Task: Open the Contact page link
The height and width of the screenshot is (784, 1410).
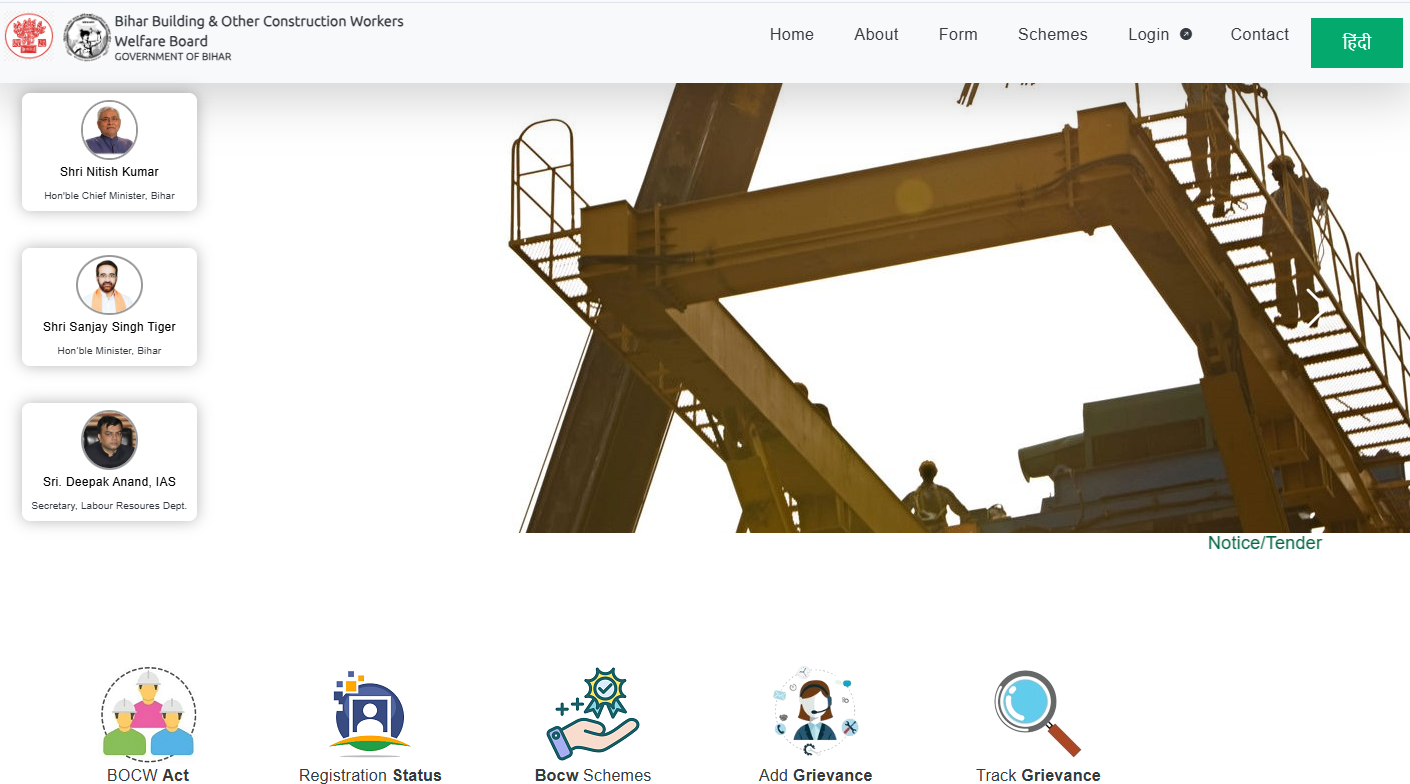Action: [1259, 34]
